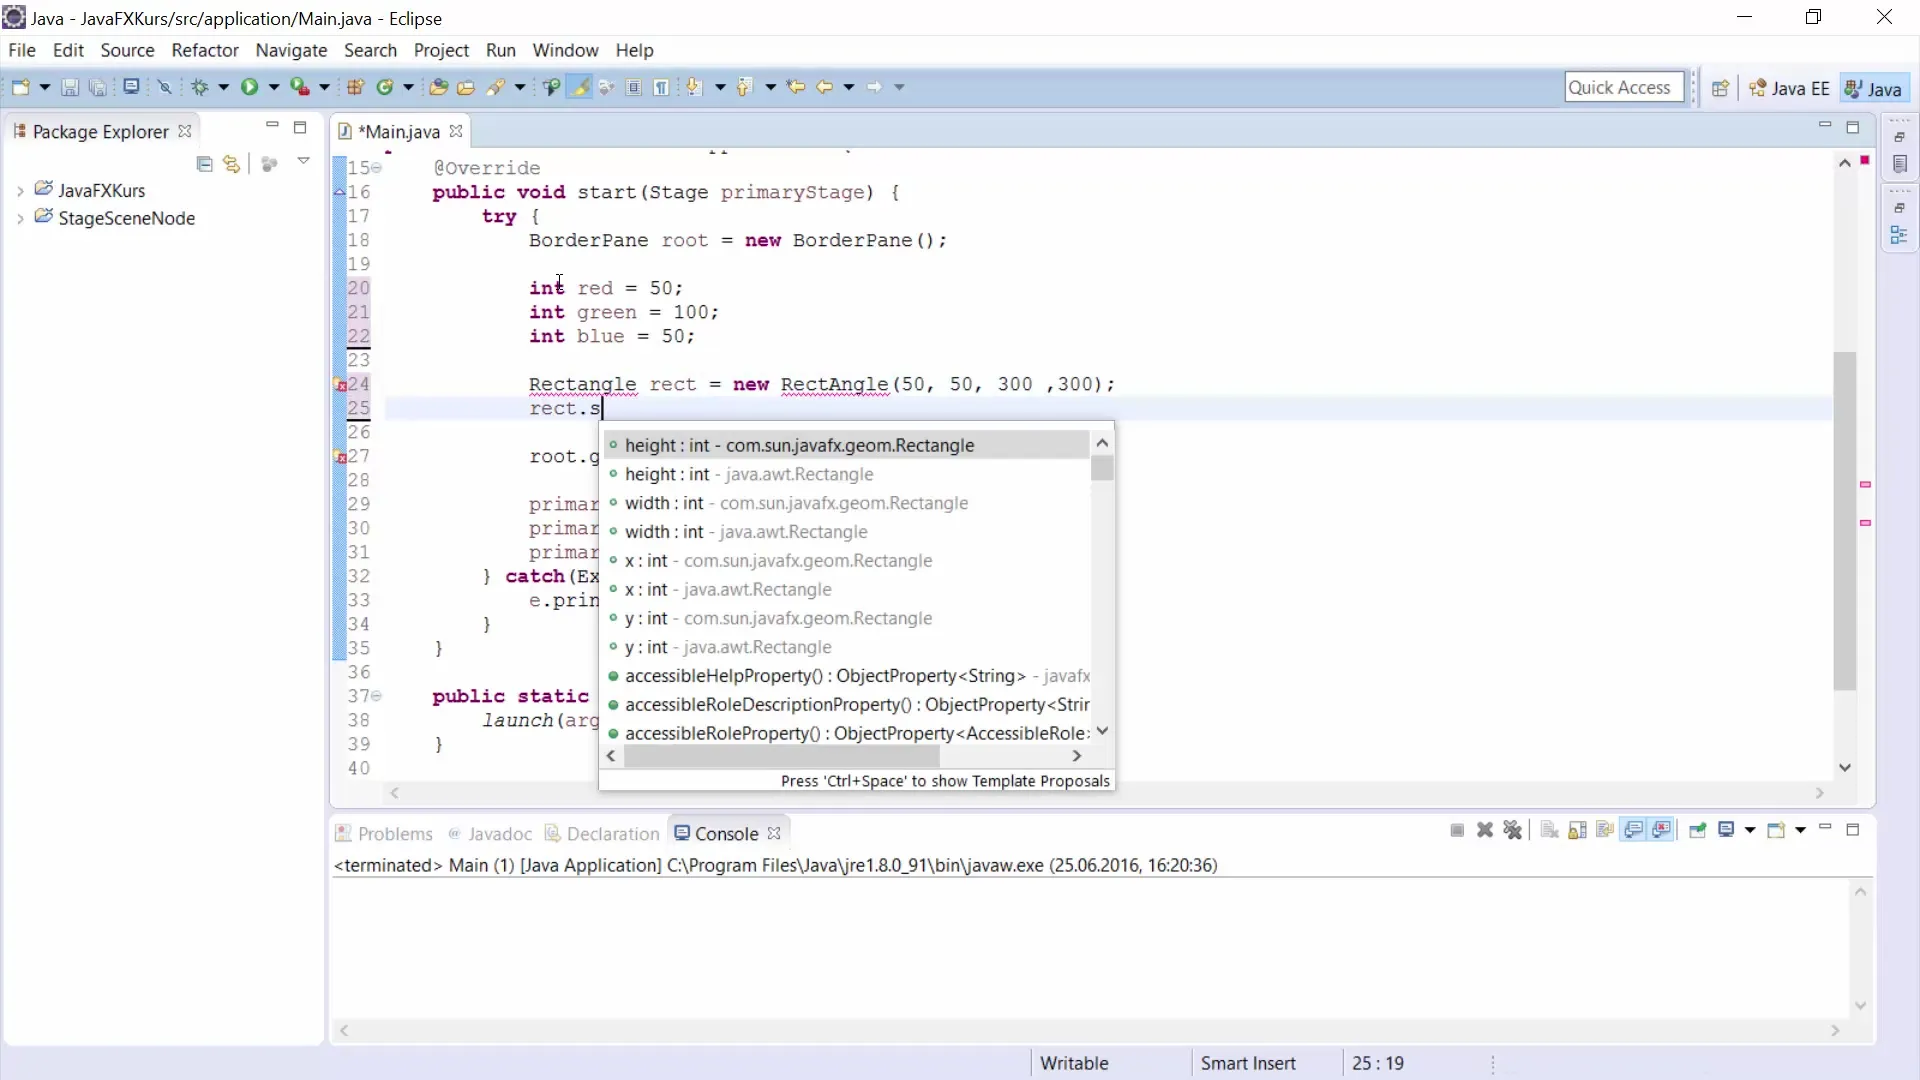Switch to the Declaration tab
Image resolution: width=1920 pixels, height=1080 pixels.
(602, 834)
